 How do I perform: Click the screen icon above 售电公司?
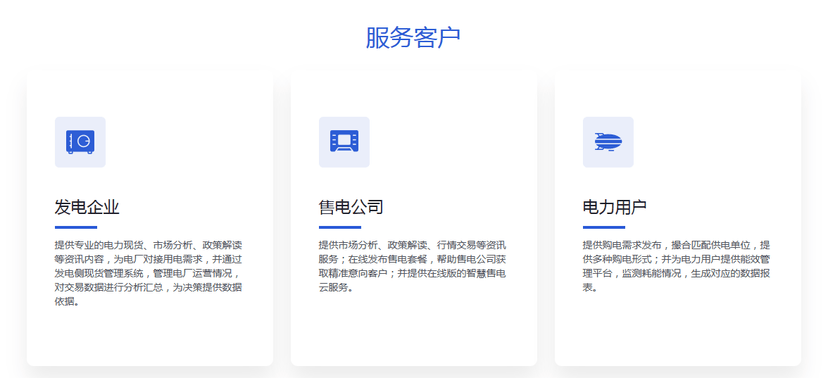click(344, 141)
